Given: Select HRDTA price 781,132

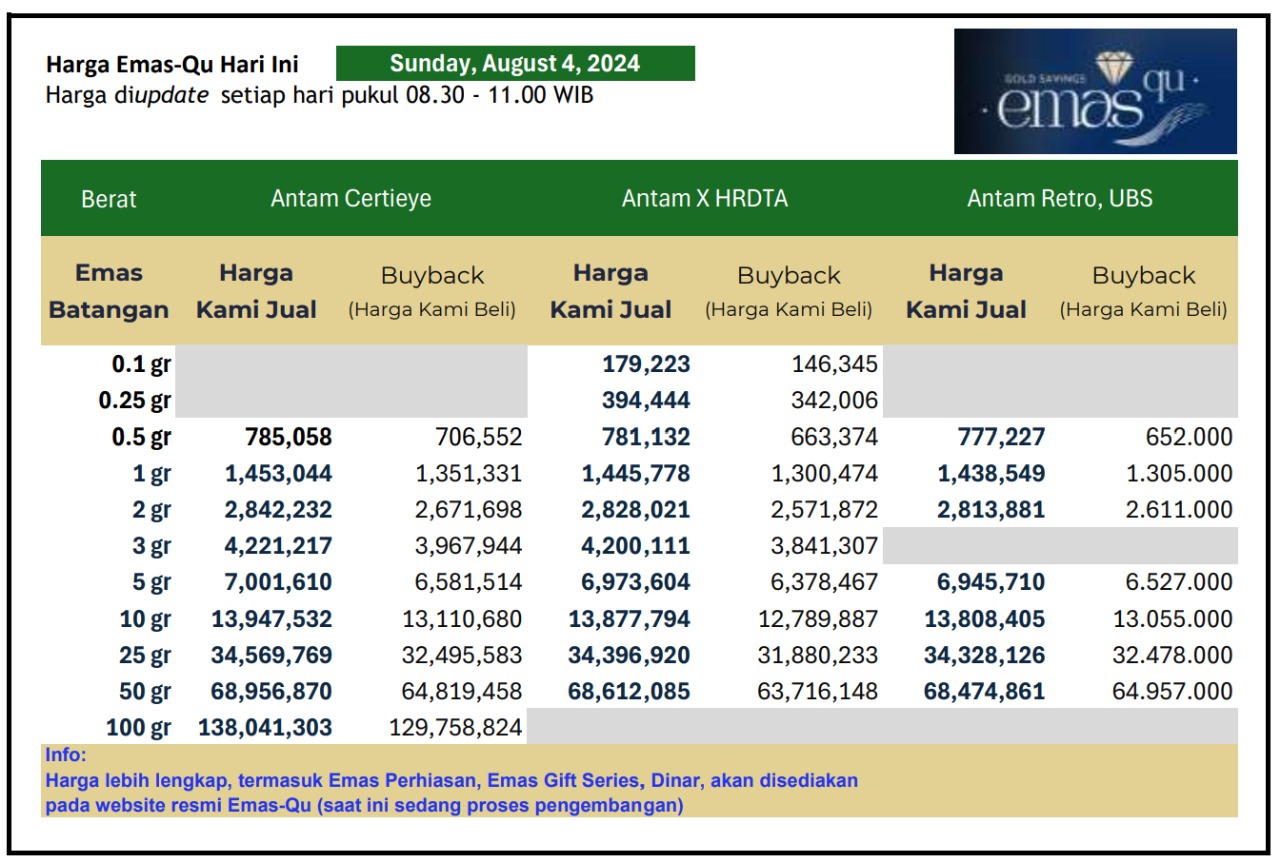Looking at the screenshot, I should [x=646, y=437].
